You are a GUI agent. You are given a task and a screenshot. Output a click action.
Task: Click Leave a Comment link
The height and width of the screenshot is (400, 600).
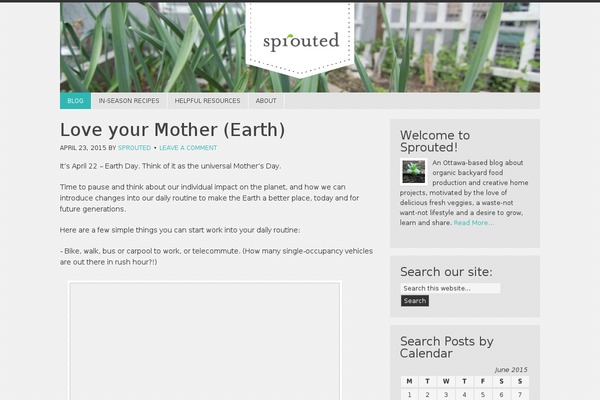[x=188, y=148]
